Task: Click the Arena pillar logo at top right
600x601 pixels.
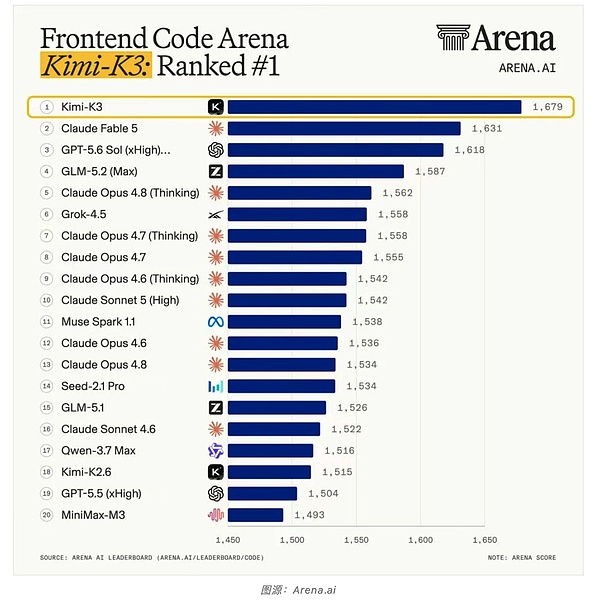Action: 453,38
